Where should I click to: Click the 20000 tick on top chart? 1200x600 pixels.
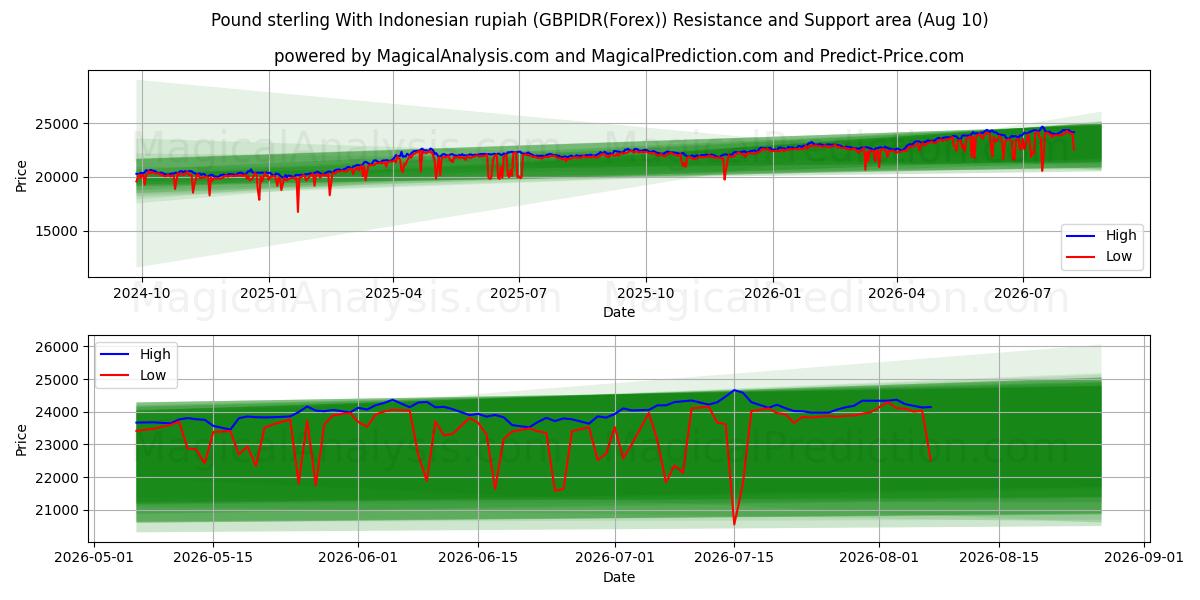[x=59, y=177]
